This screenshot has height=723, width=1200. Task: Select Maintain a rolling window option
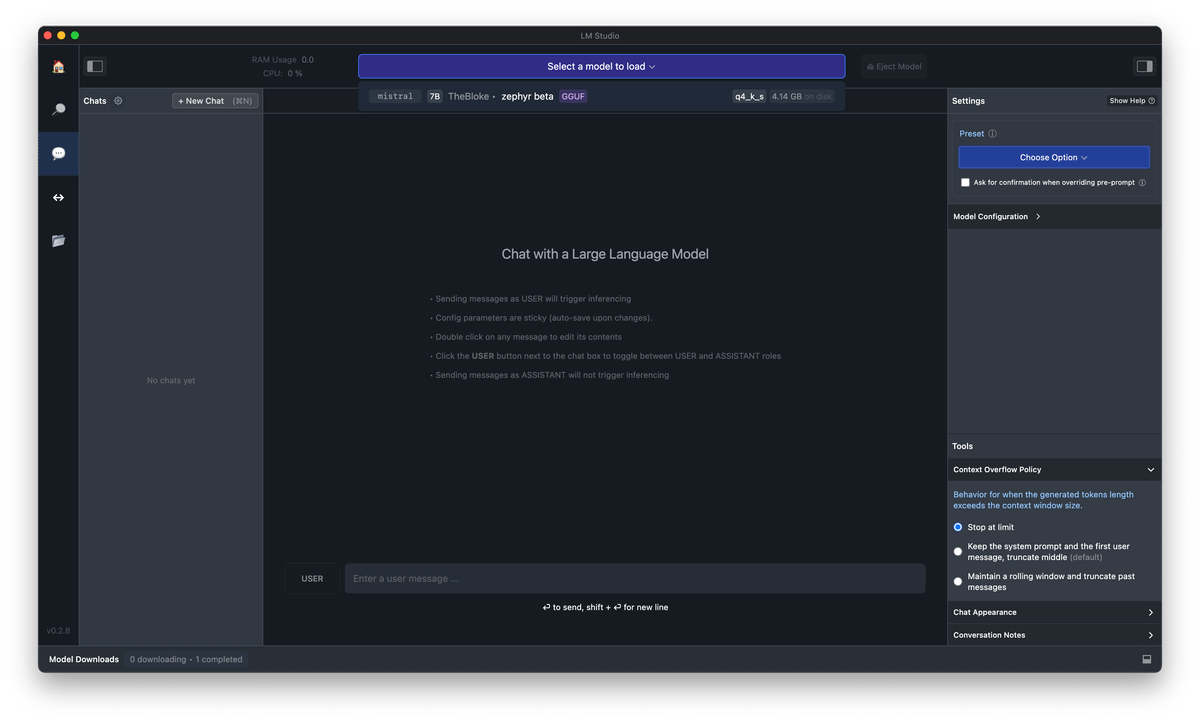958,581
